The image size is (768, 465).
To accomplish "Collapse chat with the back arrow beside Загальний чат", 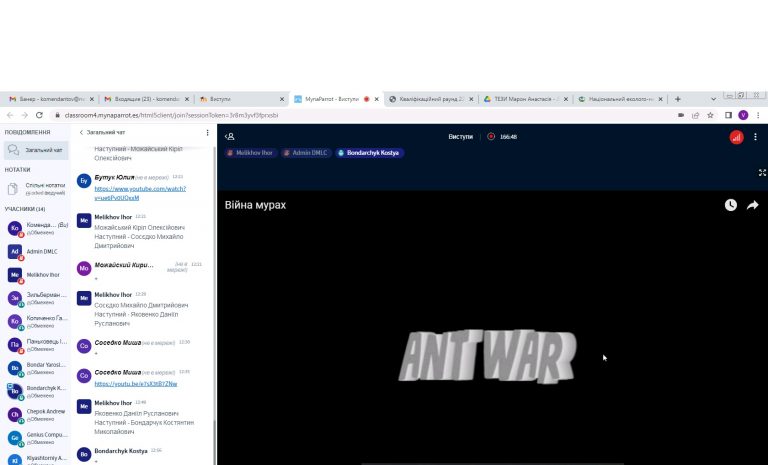I will coord(81,132).
